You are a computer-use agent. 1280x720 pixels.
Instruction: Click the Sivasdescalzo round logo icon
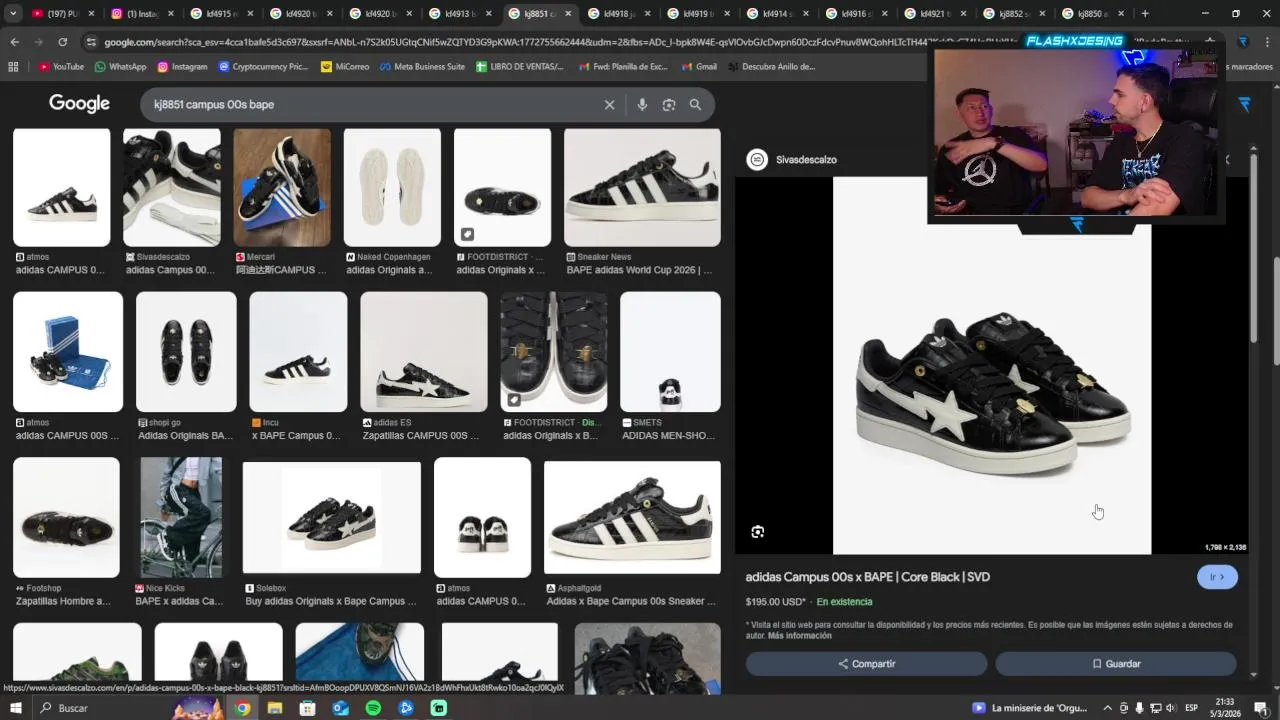758,160
